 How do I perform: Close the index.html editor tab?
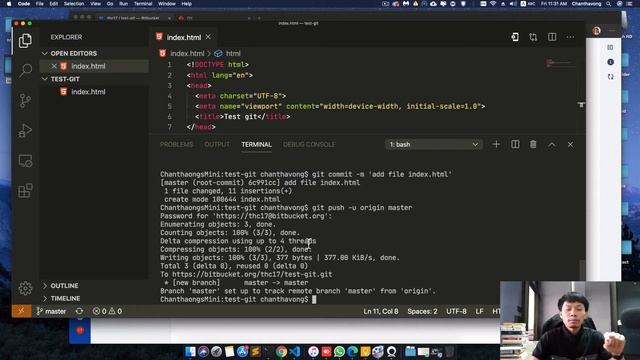pos(208,37)
